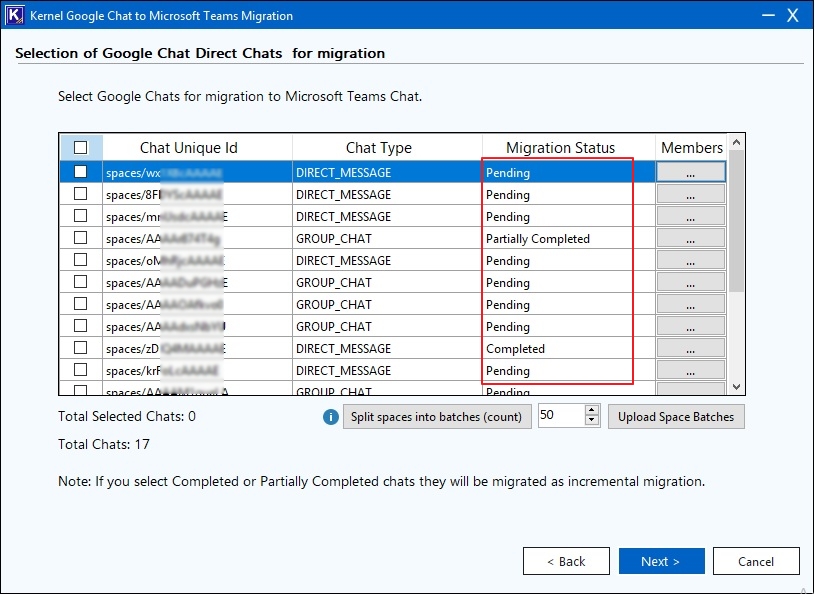Click the Kernel app logo icon
The width and height of the screenshot is (815, 594).
pos(15,16)
